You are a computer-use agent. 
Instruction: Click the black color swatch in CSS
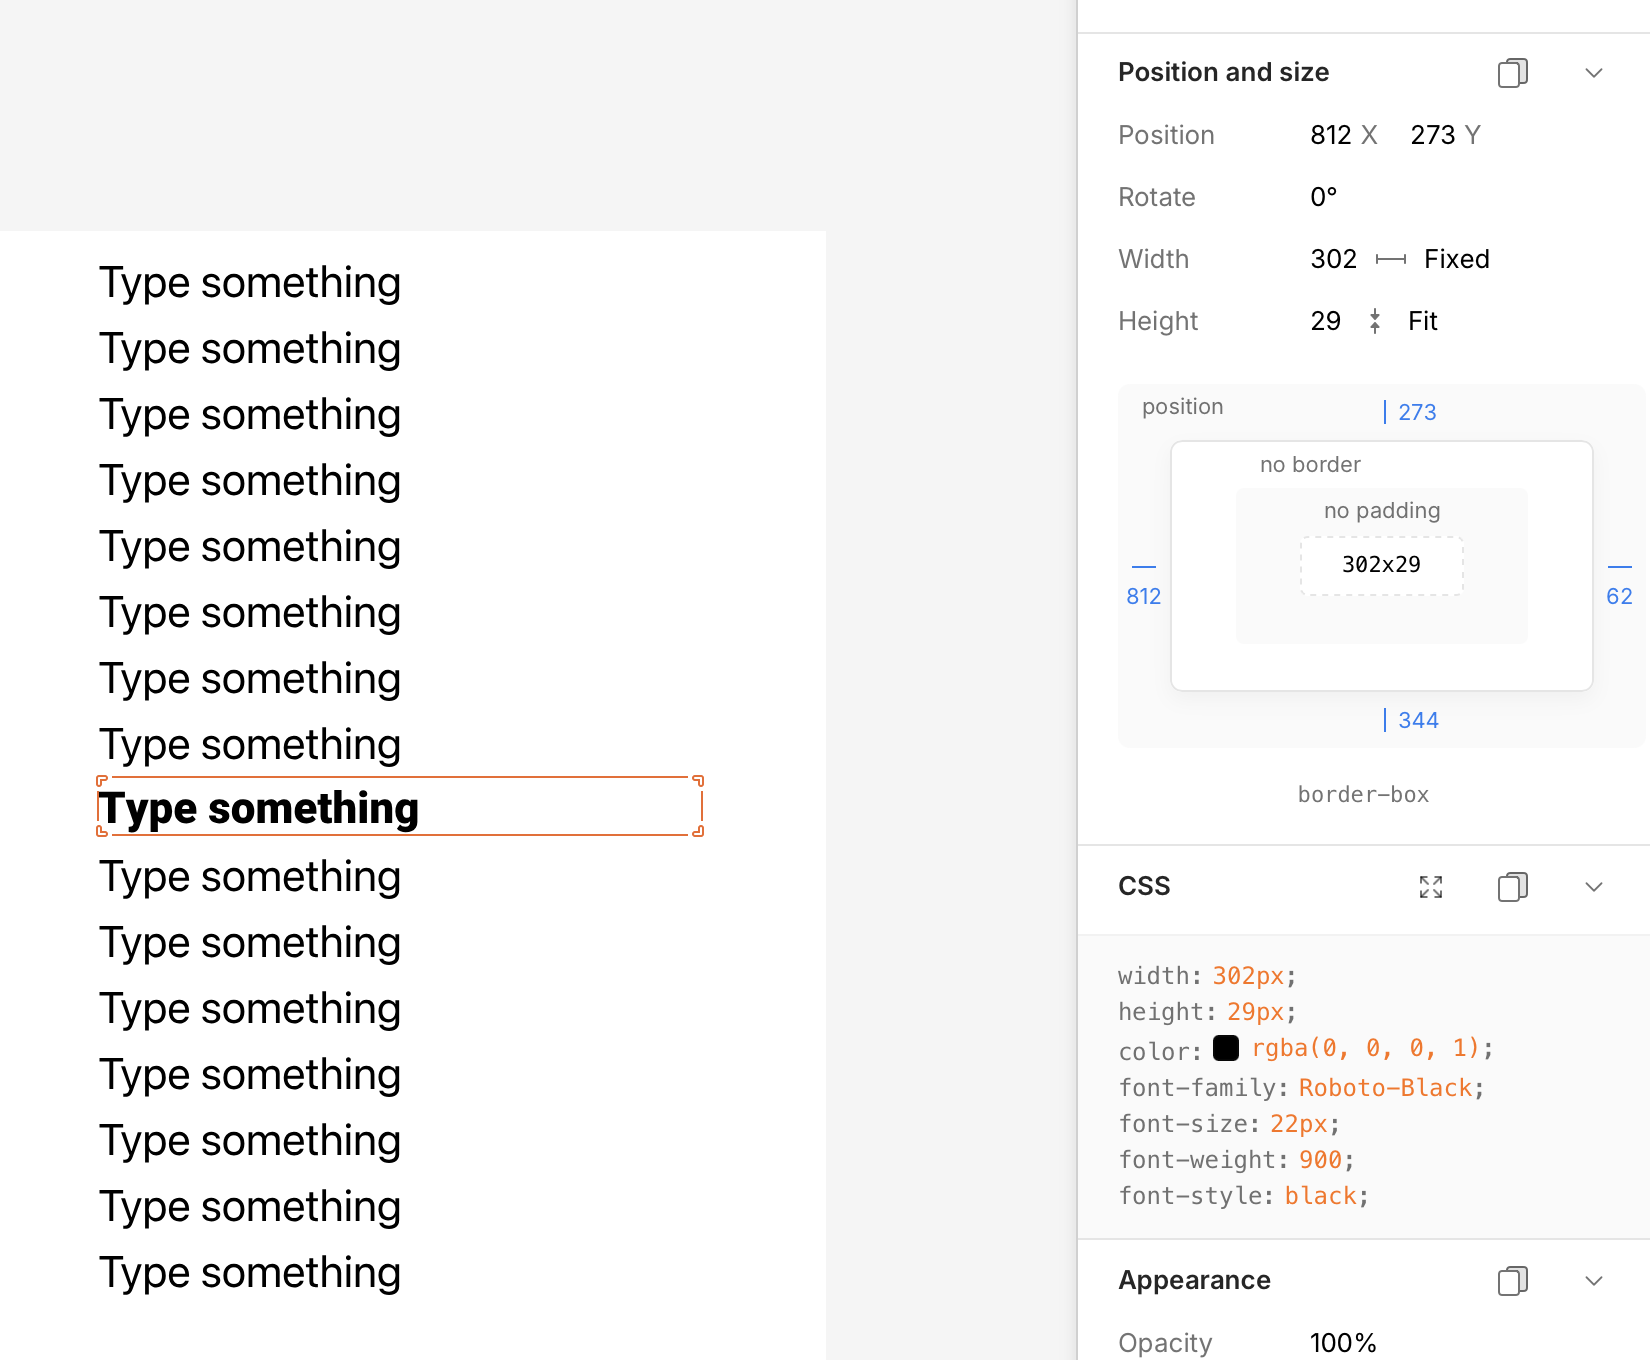(x=1226, y=1048)
